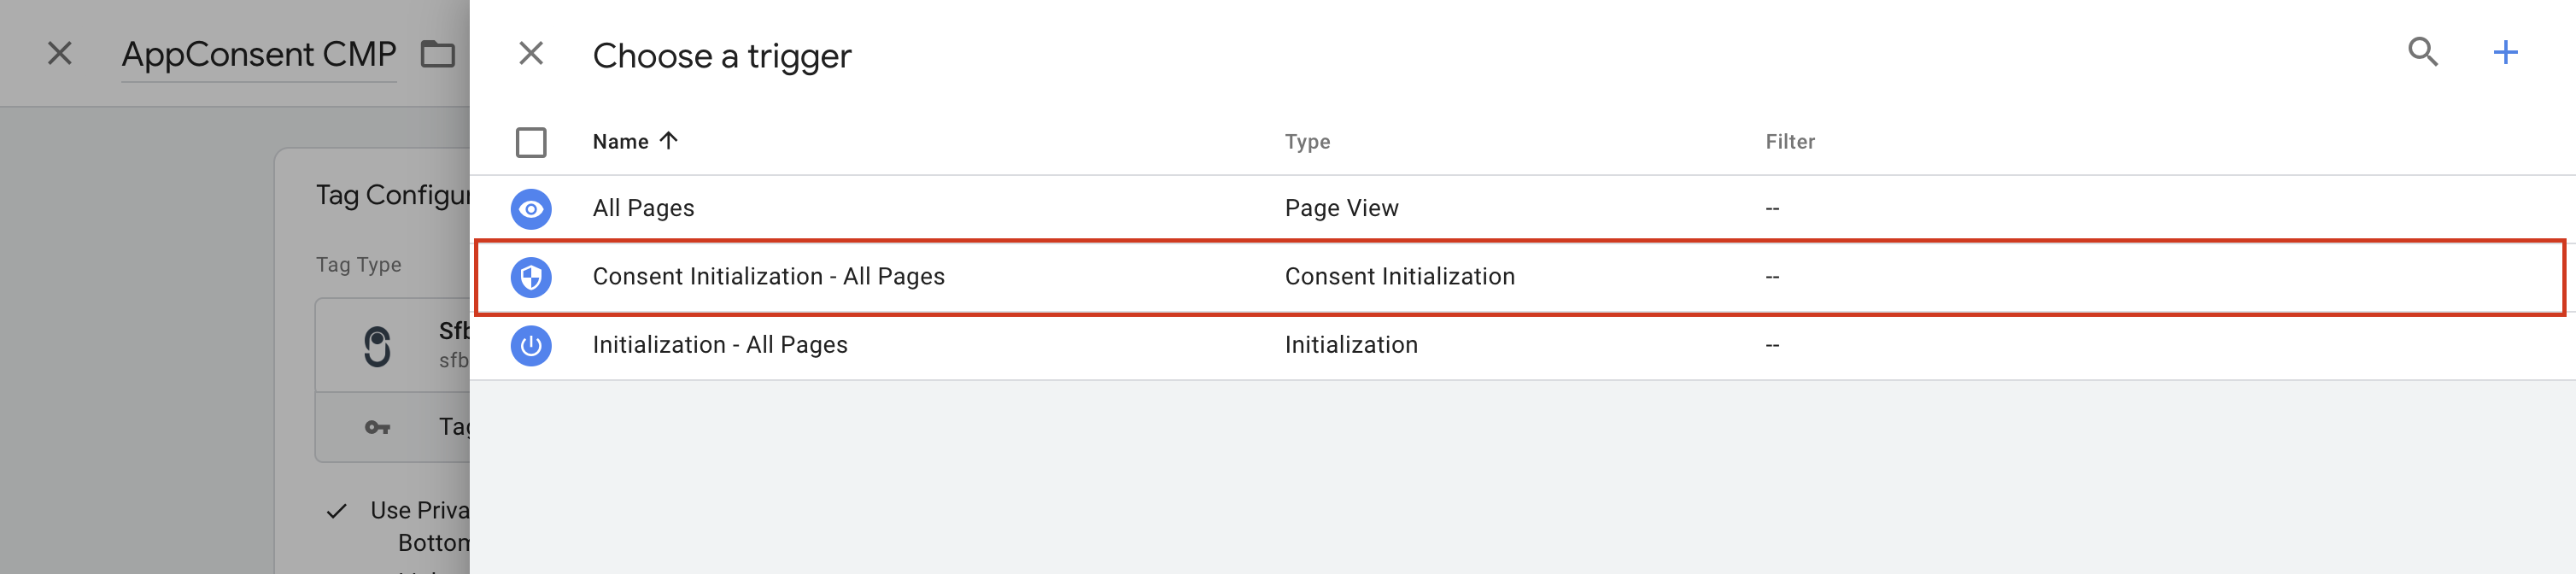Toggle the Name column sort direction
2576x574 pixels.
[668, 141]
